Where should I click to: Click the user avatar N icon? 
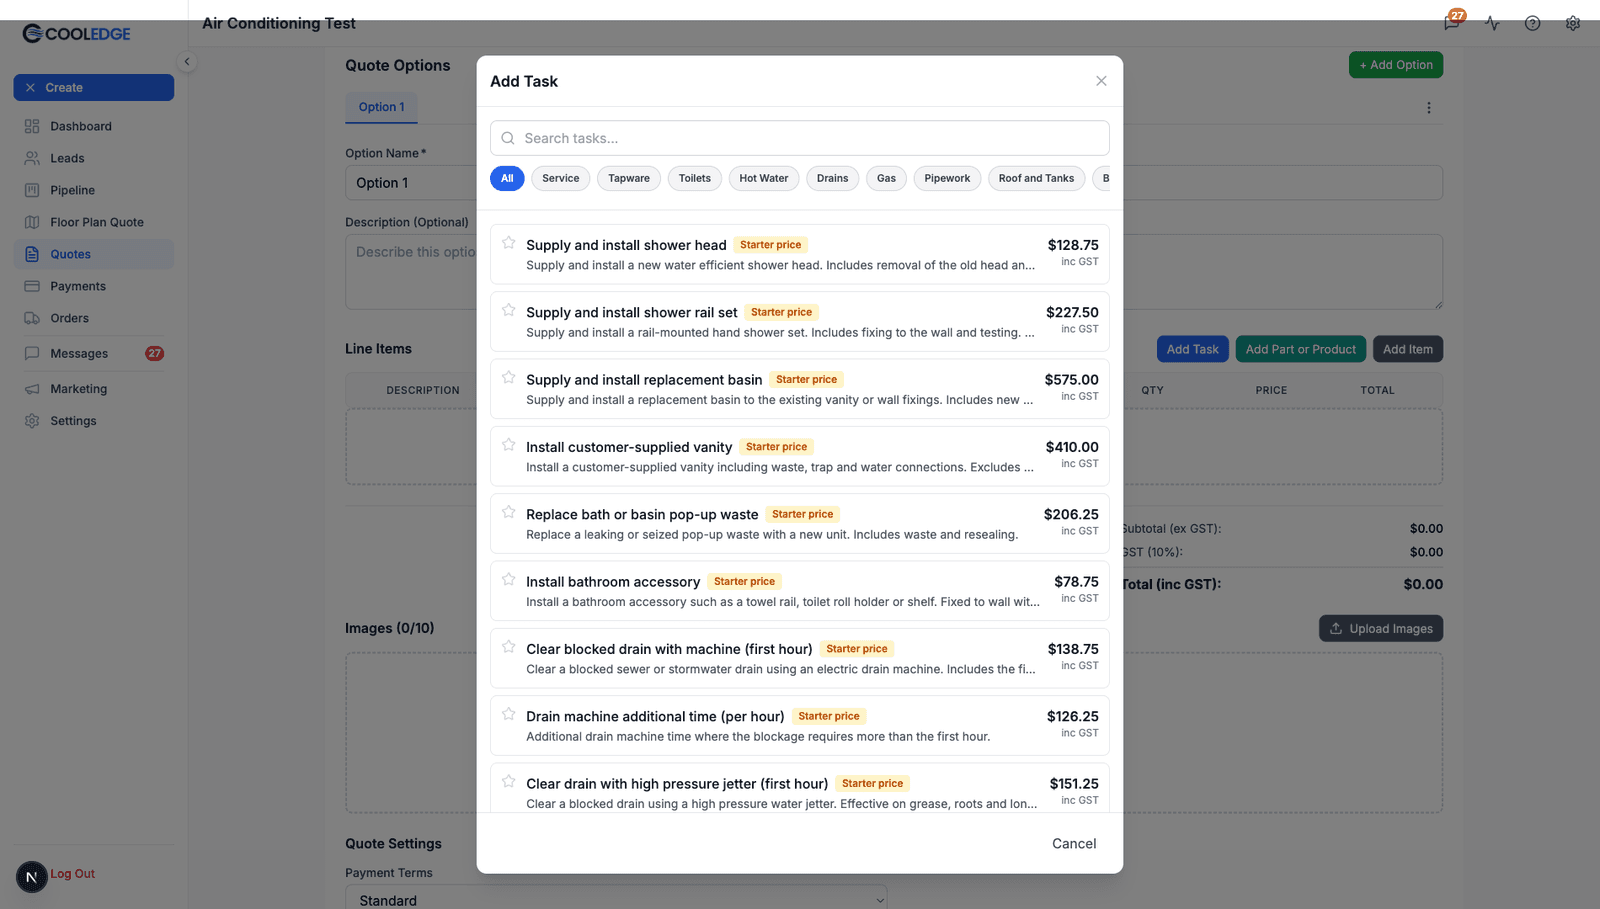coord(32,877)
